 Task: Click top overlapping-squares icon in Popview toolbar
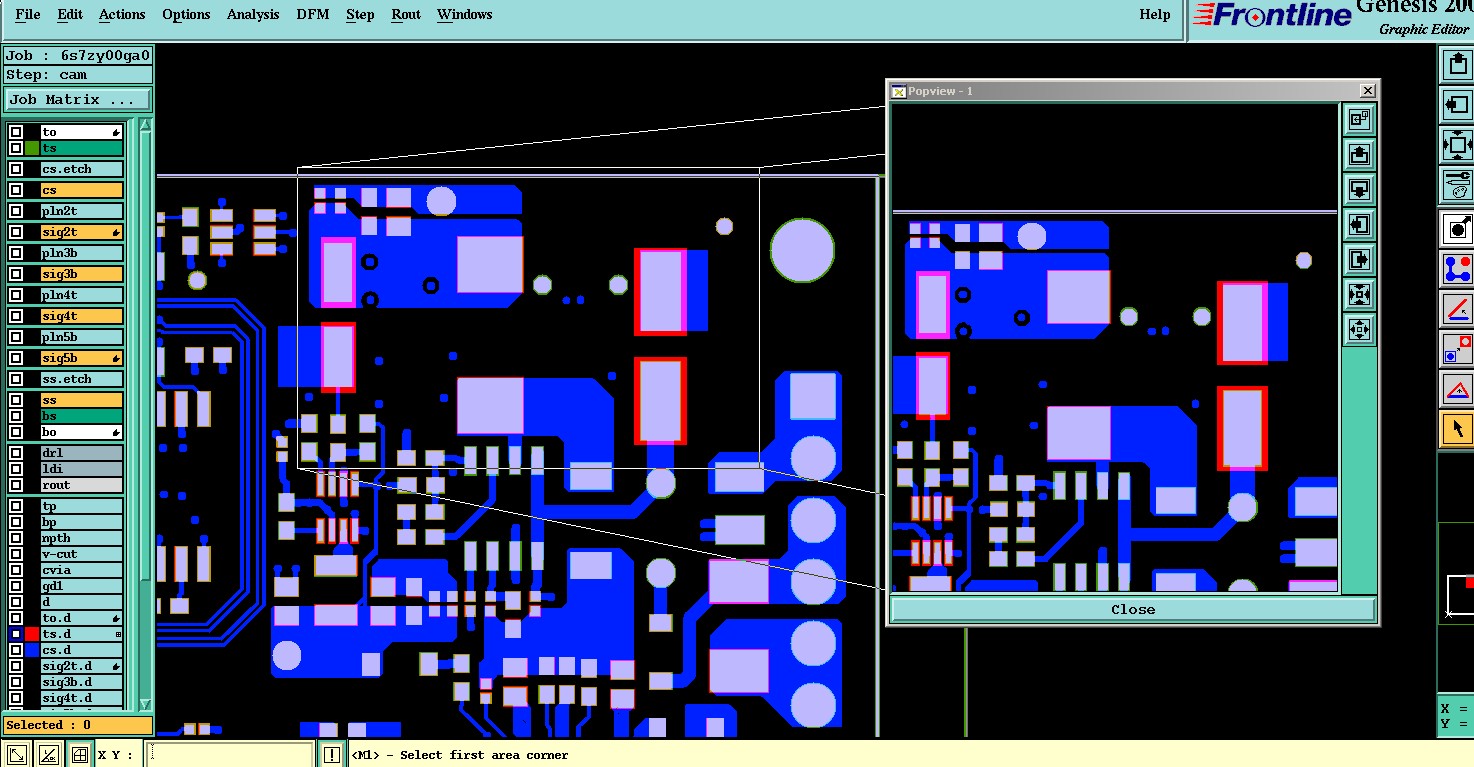tap(1359, 120)
